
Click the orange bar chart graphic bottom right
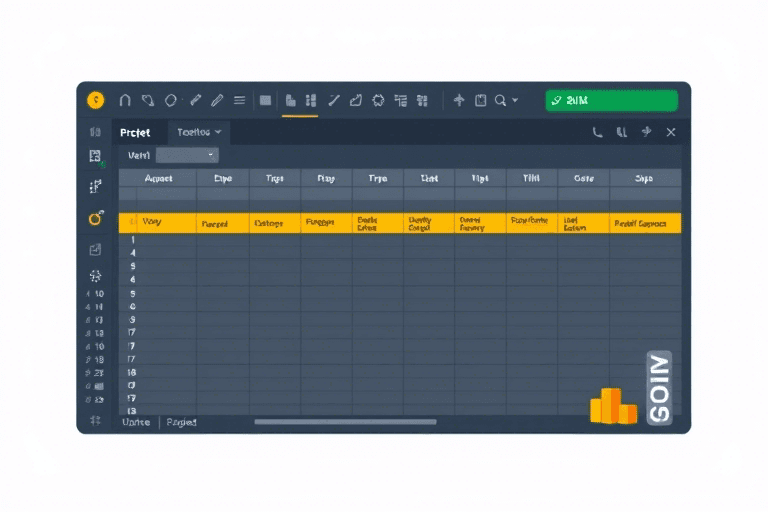tap(612, 406)
